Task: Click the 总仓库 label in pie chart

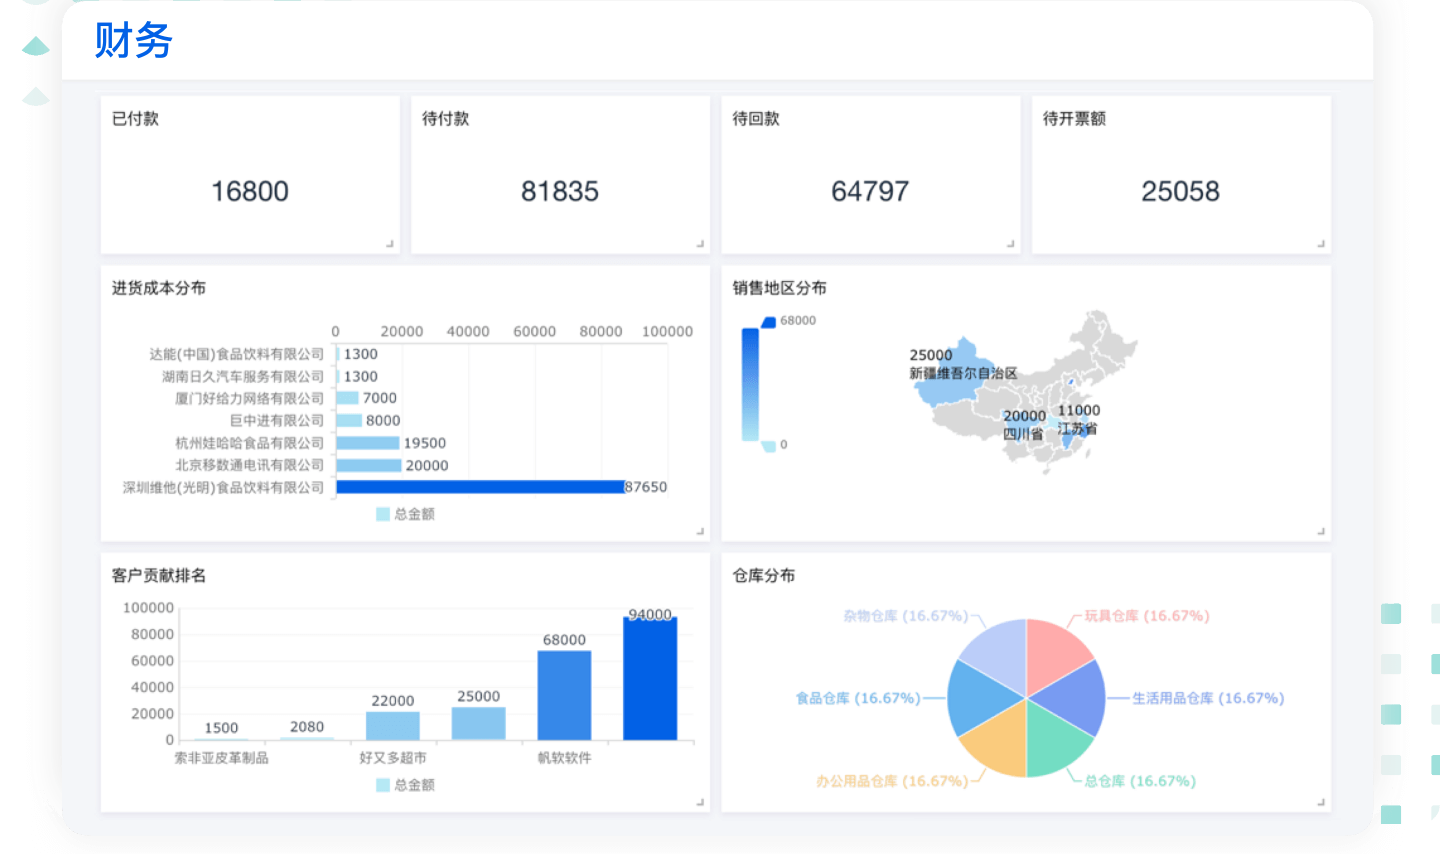Action: point(1140,781)
